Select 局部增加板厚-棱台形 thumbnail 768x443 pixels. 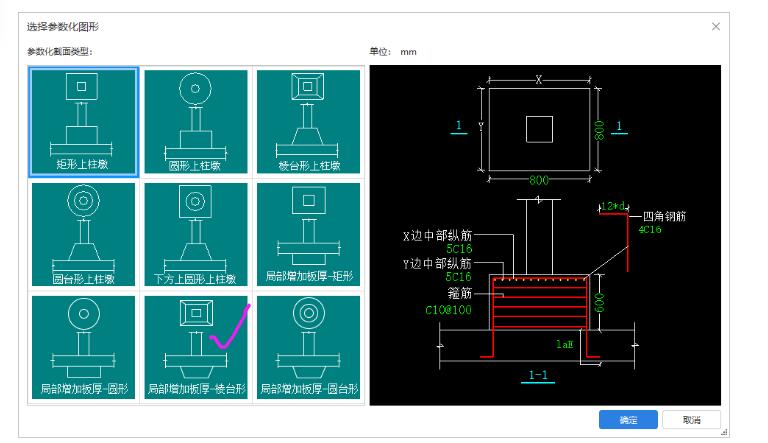click(196, 347)
